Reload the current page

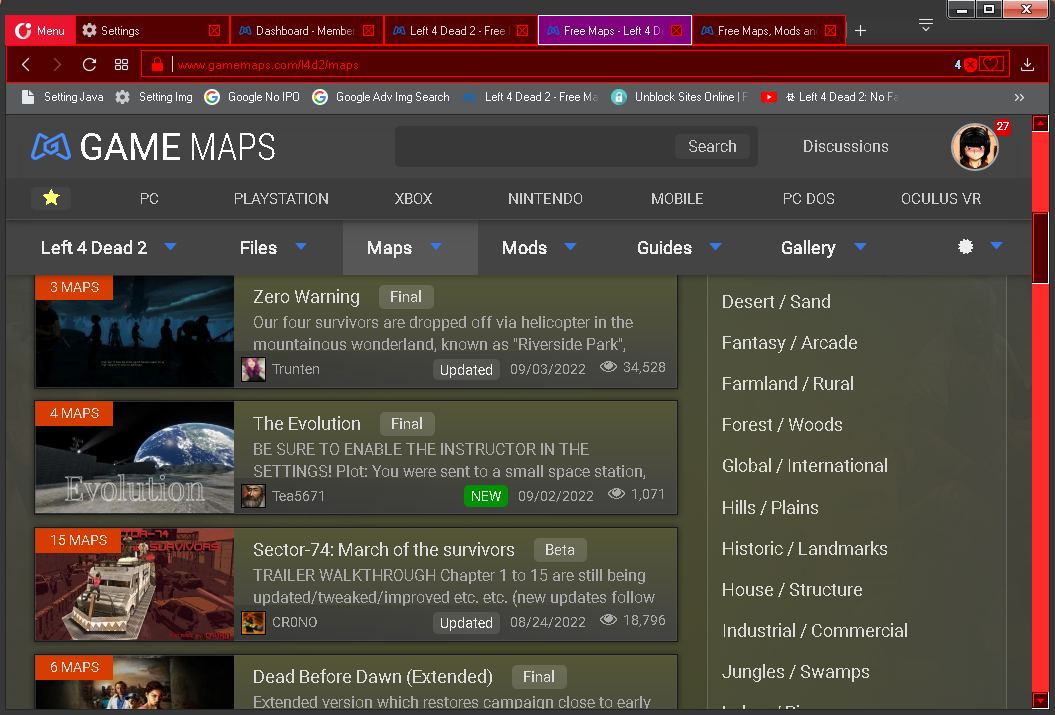click(89, 64)
